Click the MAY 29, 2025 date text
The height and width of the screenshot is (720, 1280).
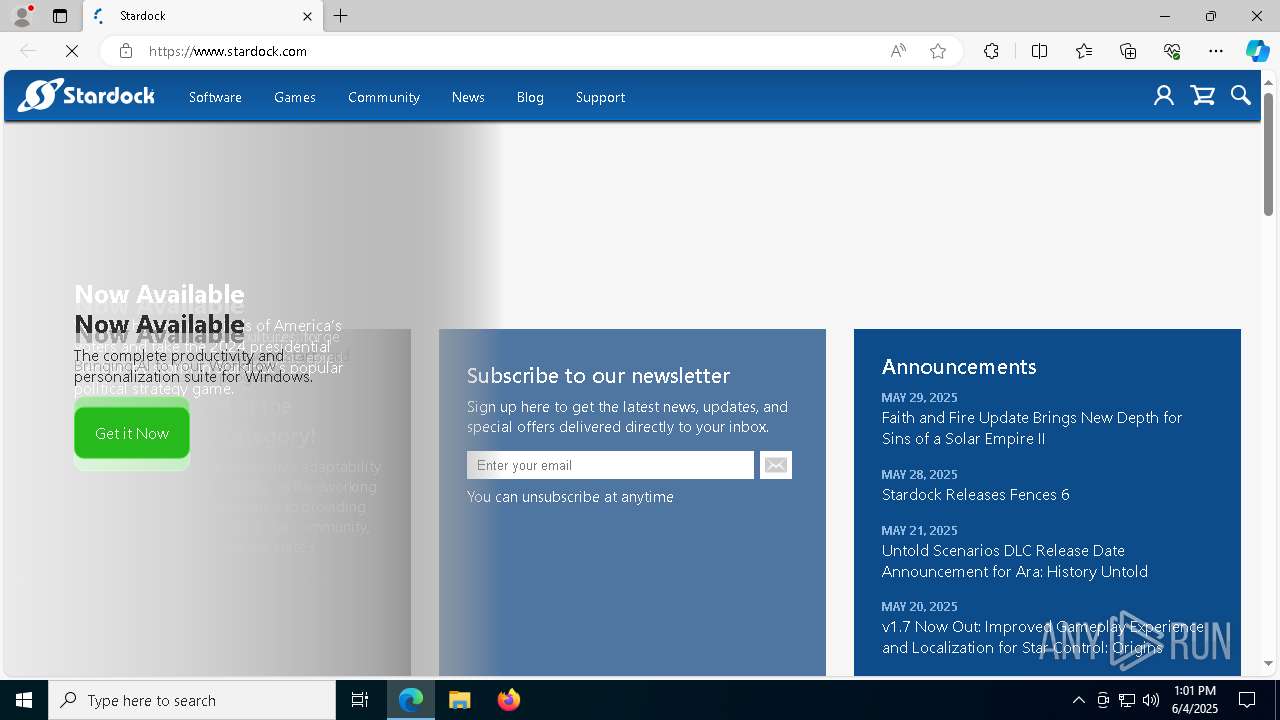[x=919, y=397]
